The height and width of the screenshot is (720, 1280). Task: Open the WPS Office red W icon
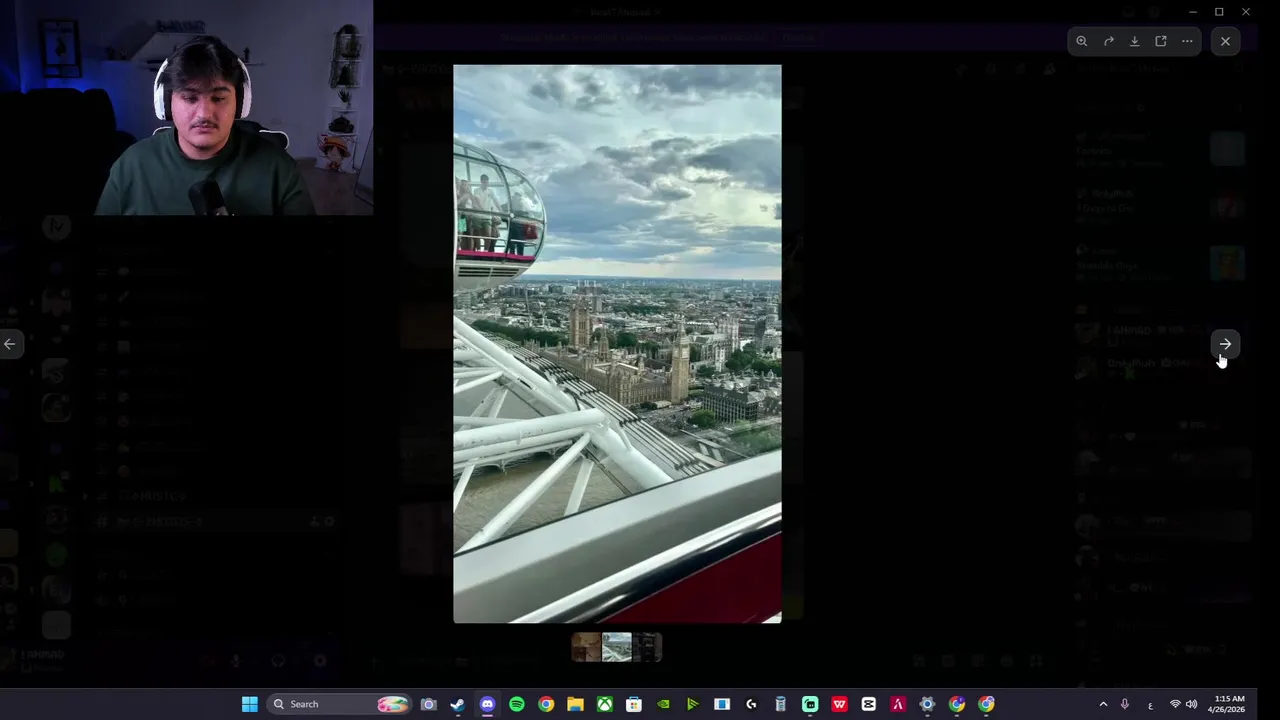[839, 704]
